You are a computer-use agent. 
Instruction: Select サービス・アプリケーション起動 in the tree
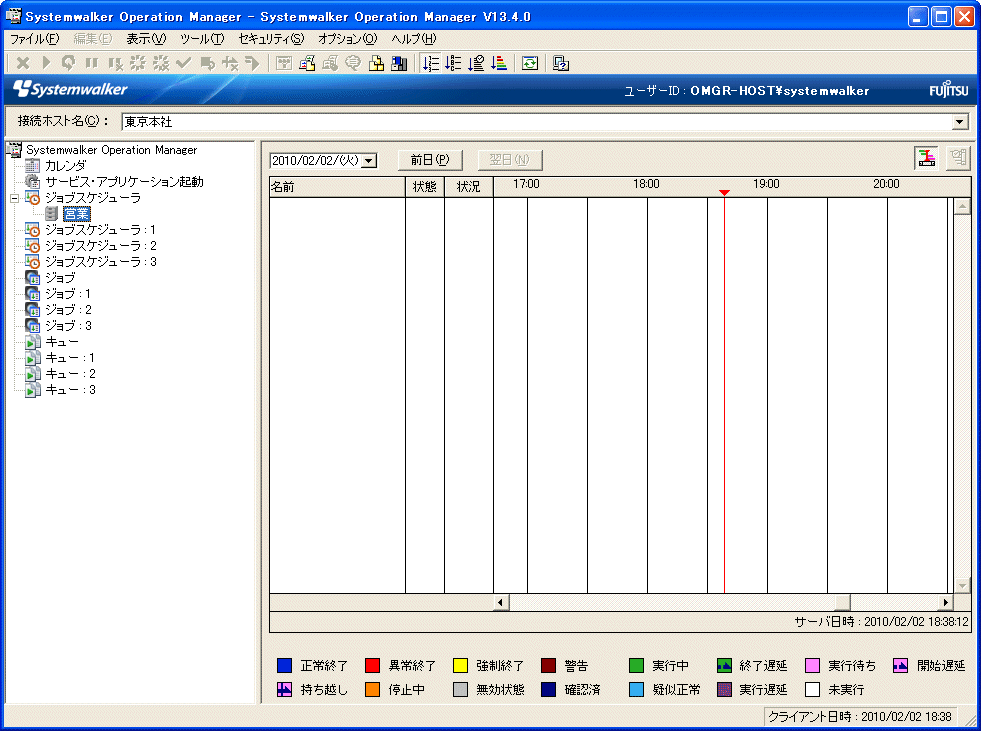pyautogui.click(x=124, y=182)
